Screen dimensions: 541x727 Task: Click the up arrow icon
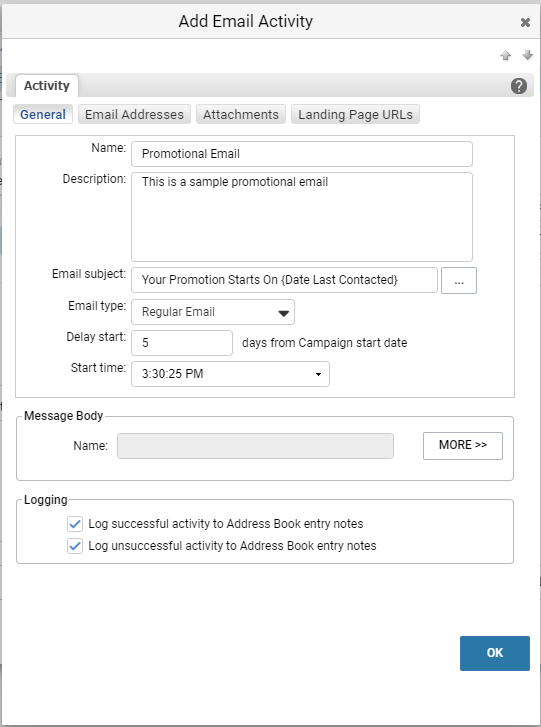505,56
